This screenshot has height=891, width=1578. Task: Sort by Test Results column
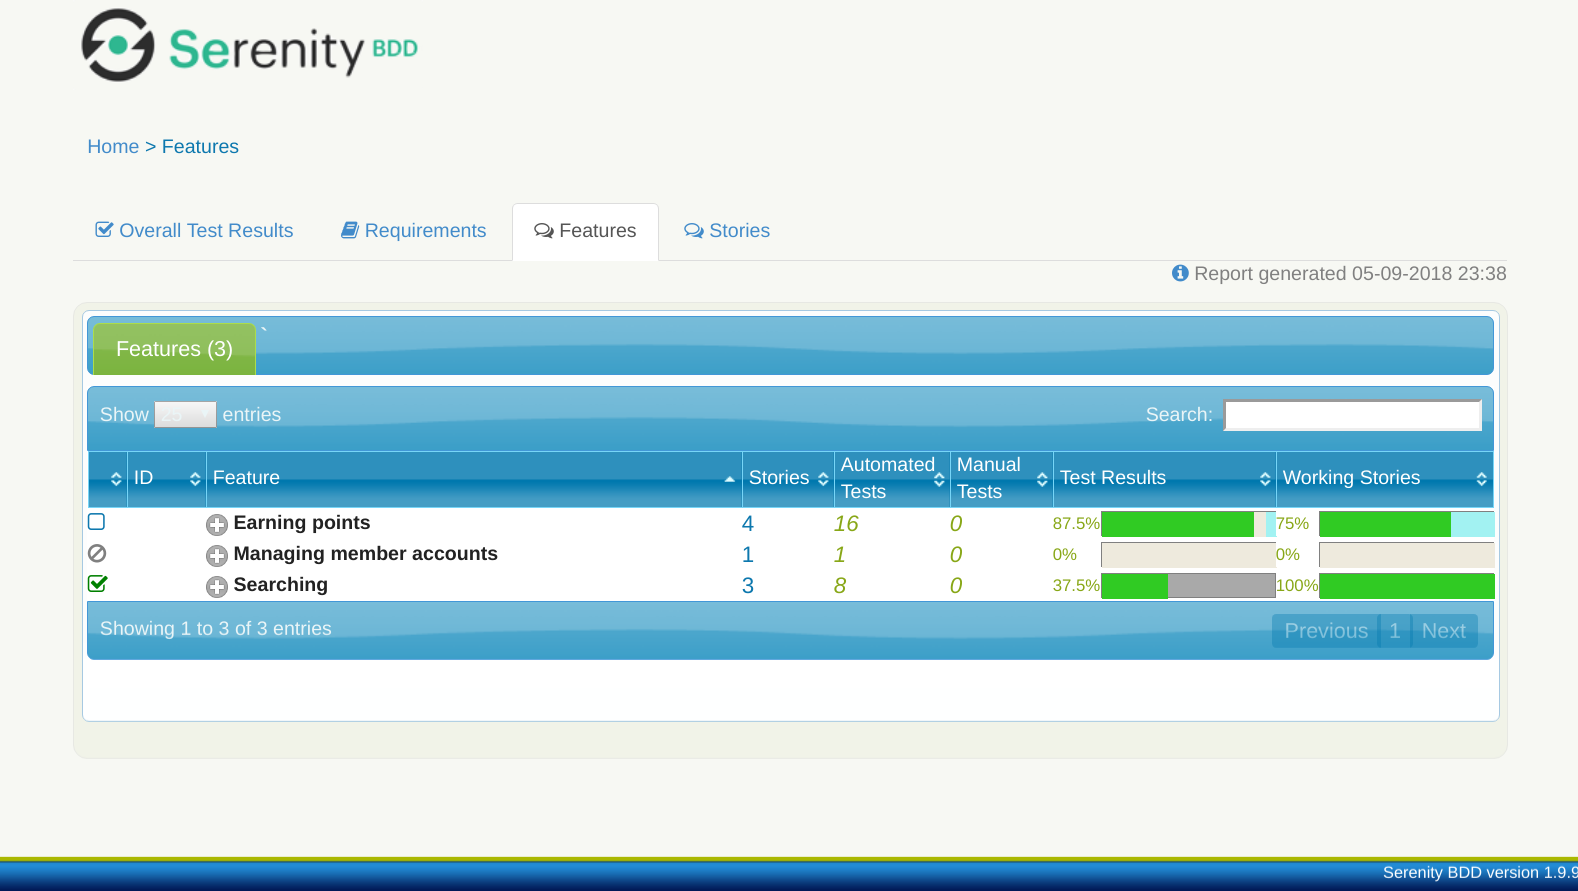pos(1165,479)
